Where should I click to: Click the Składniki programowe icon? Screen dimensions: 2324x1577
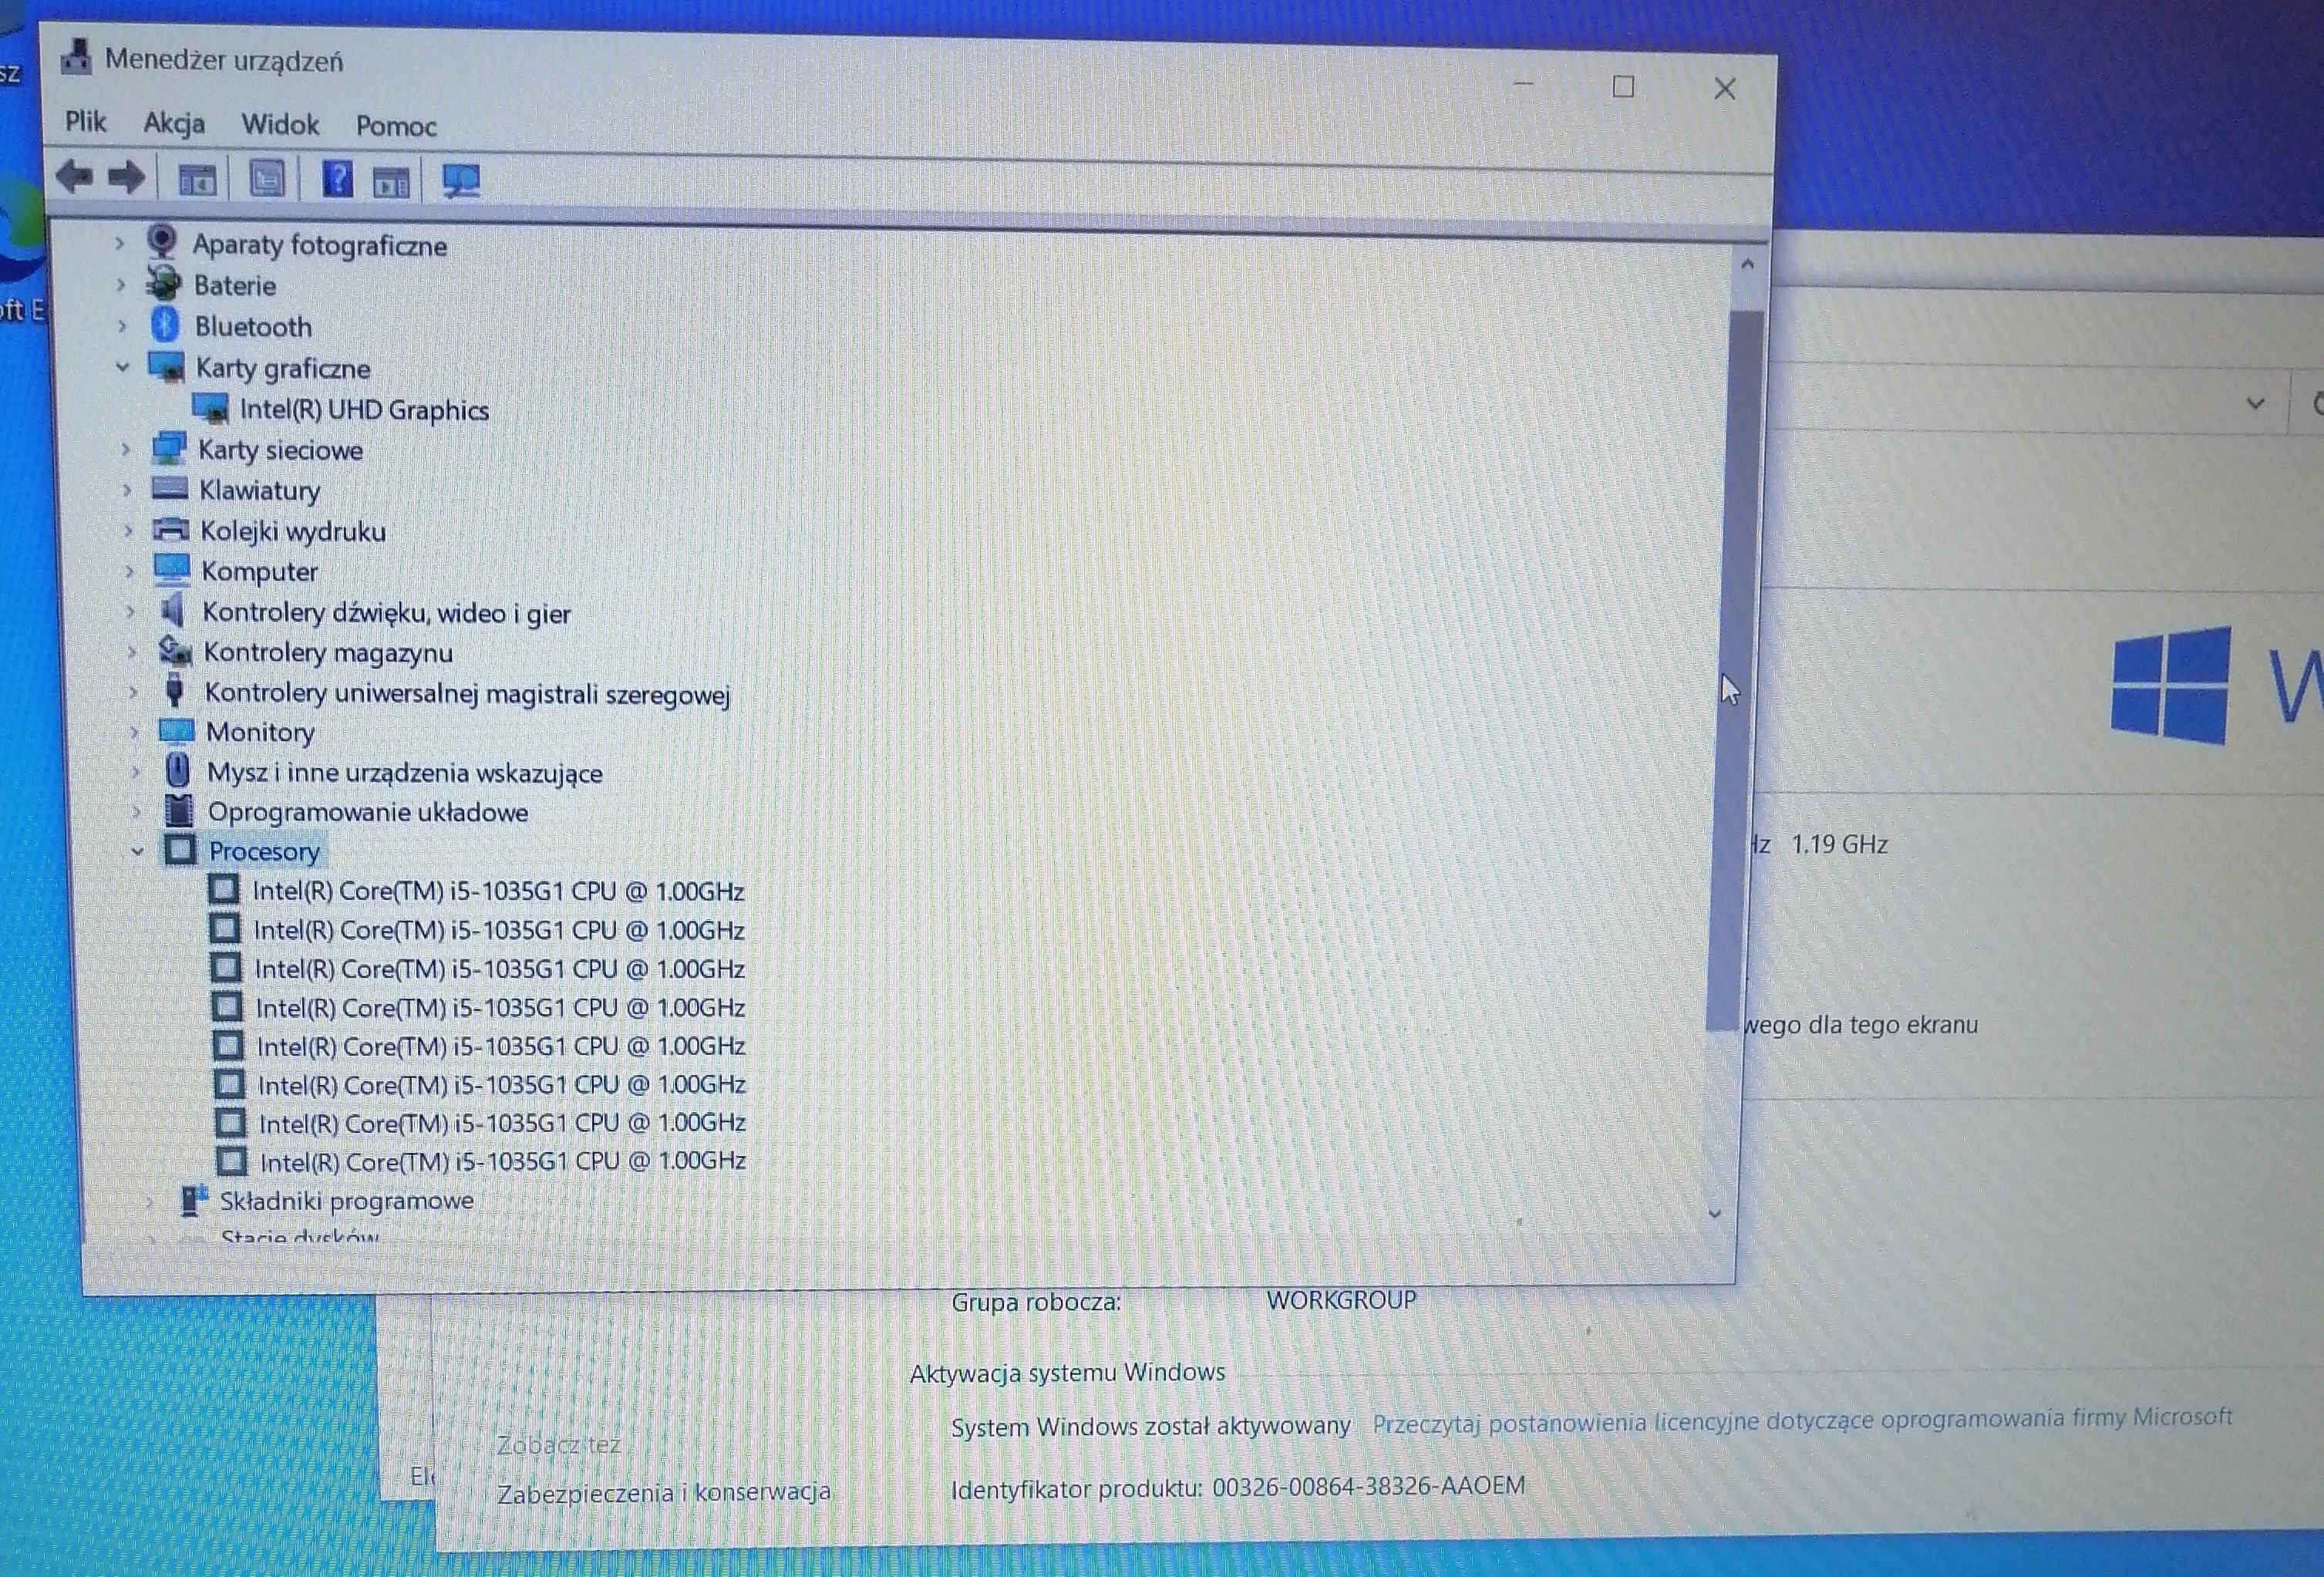(x=194, y=1200)
